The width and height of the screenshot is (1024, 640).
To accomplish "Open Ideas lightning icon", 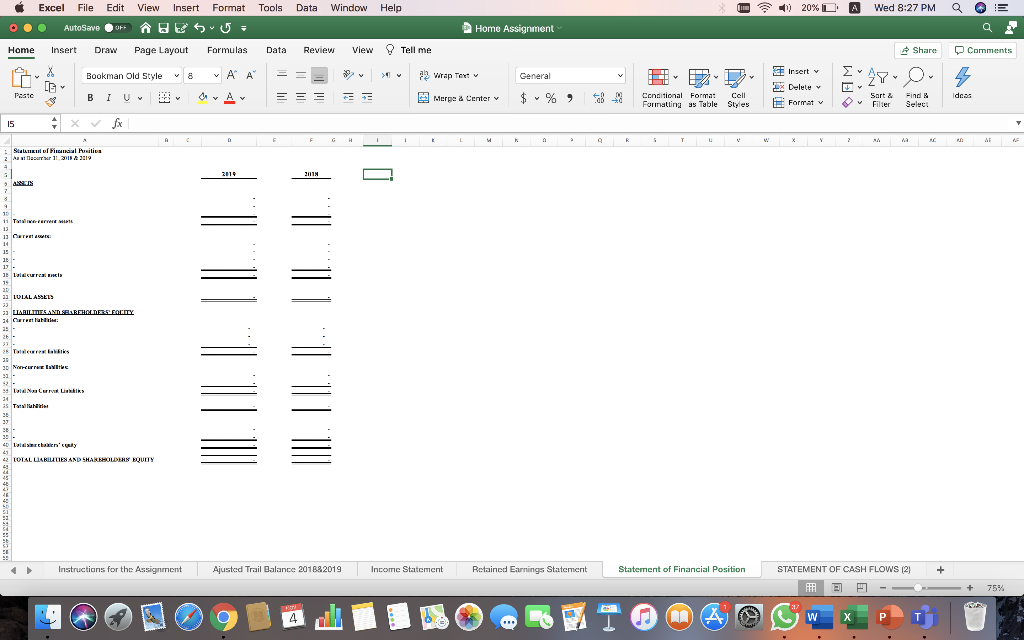I will [x=962, y=83].
